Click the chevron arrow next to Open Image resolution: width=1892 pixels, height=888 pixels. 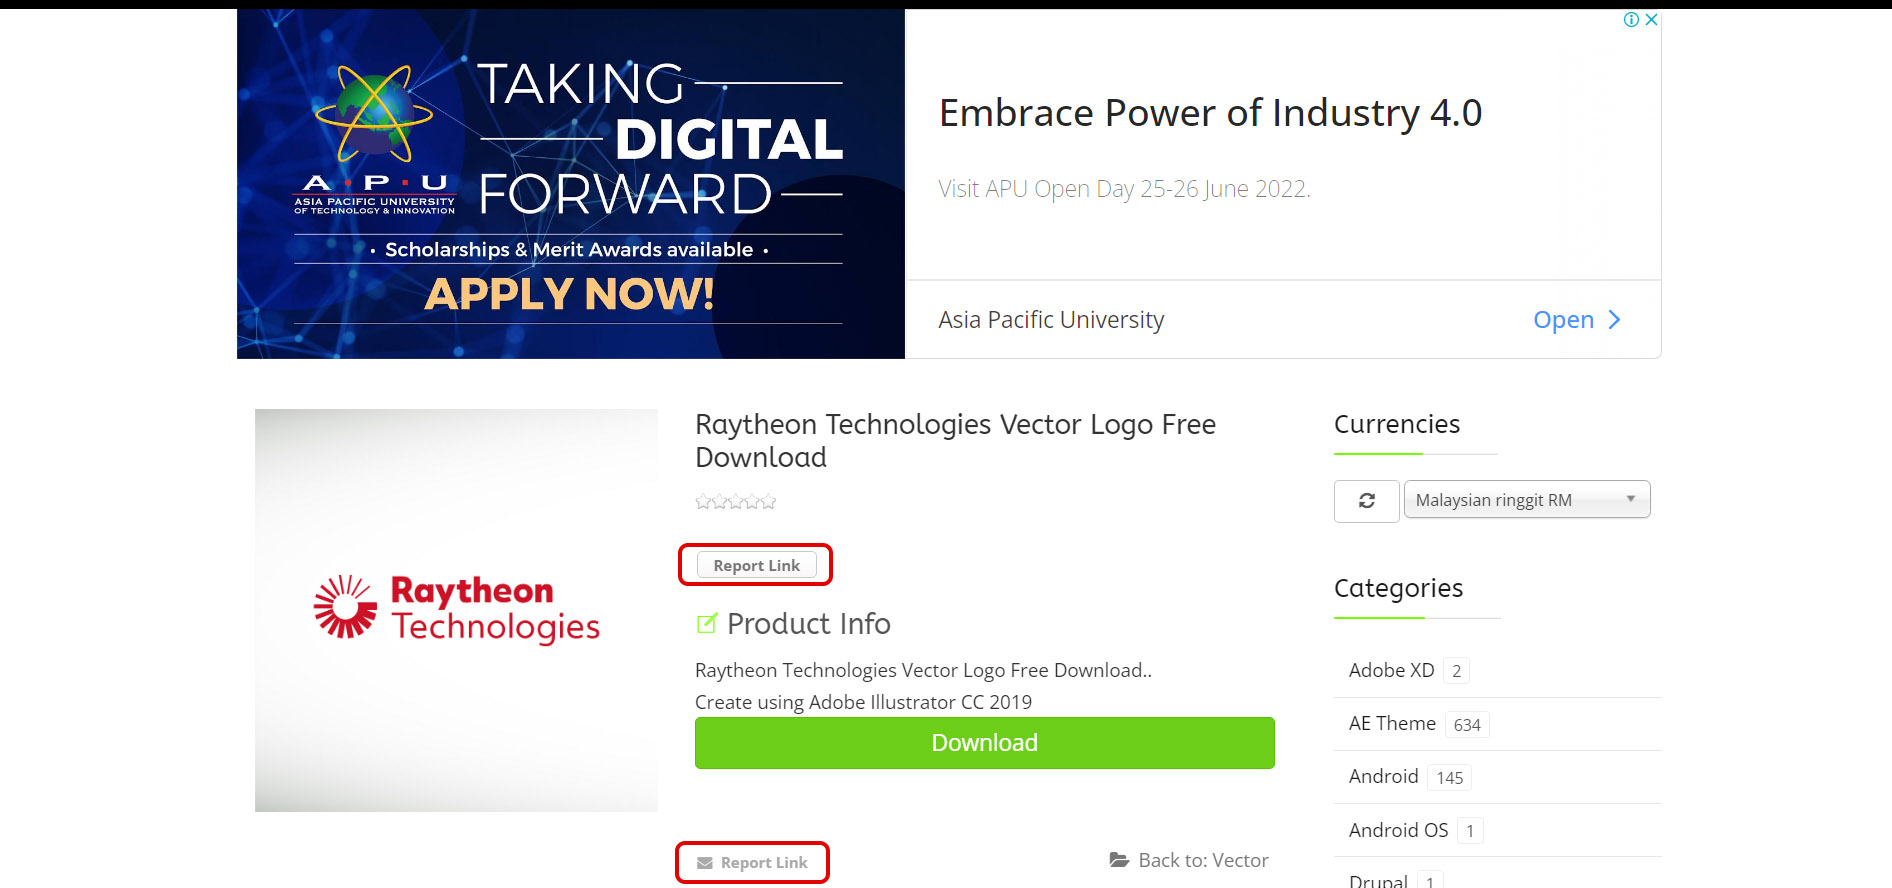[x=1614, y=320]
